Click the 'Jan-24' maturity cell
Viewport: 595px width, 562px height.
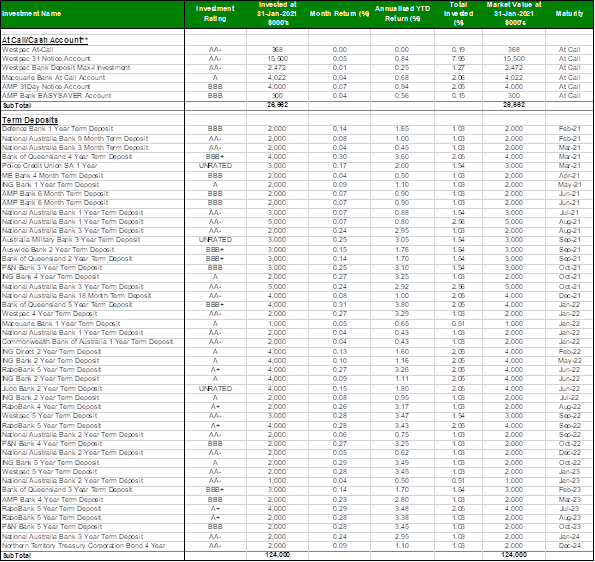coord(569,537)
